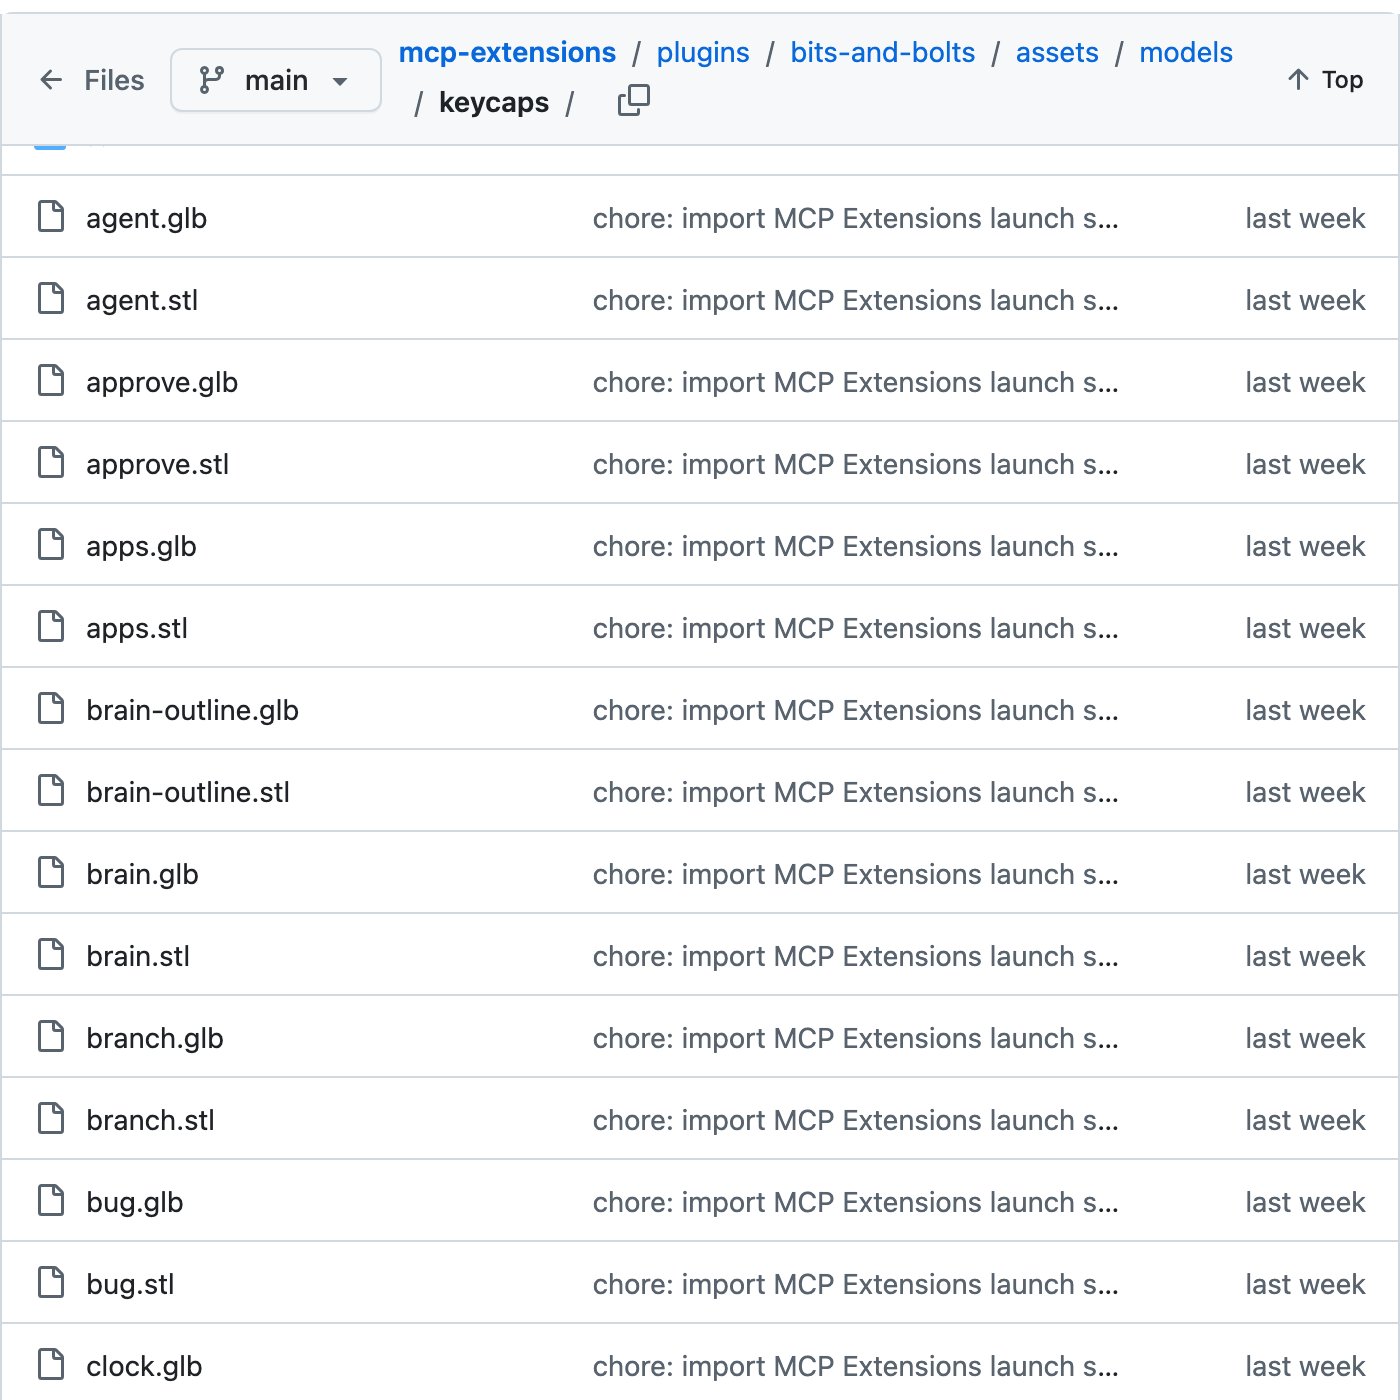Image resolution: width=1400 pixels, height=1400 pixels.
Task: Open the apps.stl file
Action: click(x=137, y=628)
